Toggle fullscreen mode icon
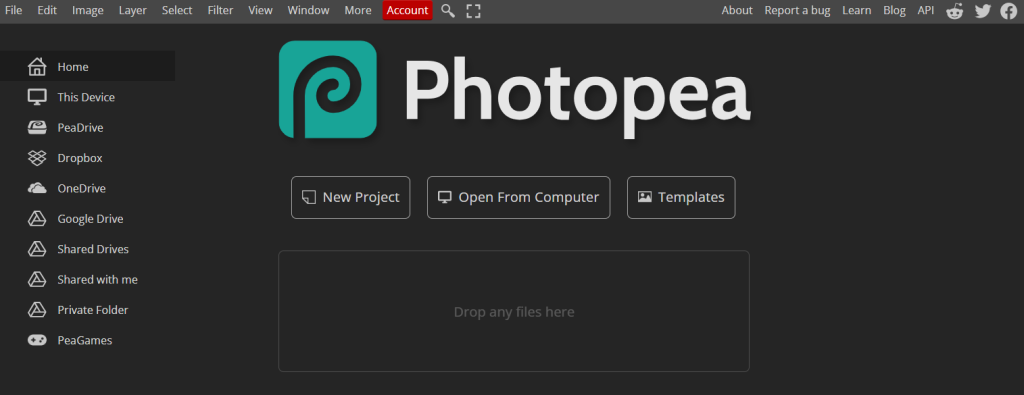Viewport: 1024px width, 395px height. (x=473, y=10)
